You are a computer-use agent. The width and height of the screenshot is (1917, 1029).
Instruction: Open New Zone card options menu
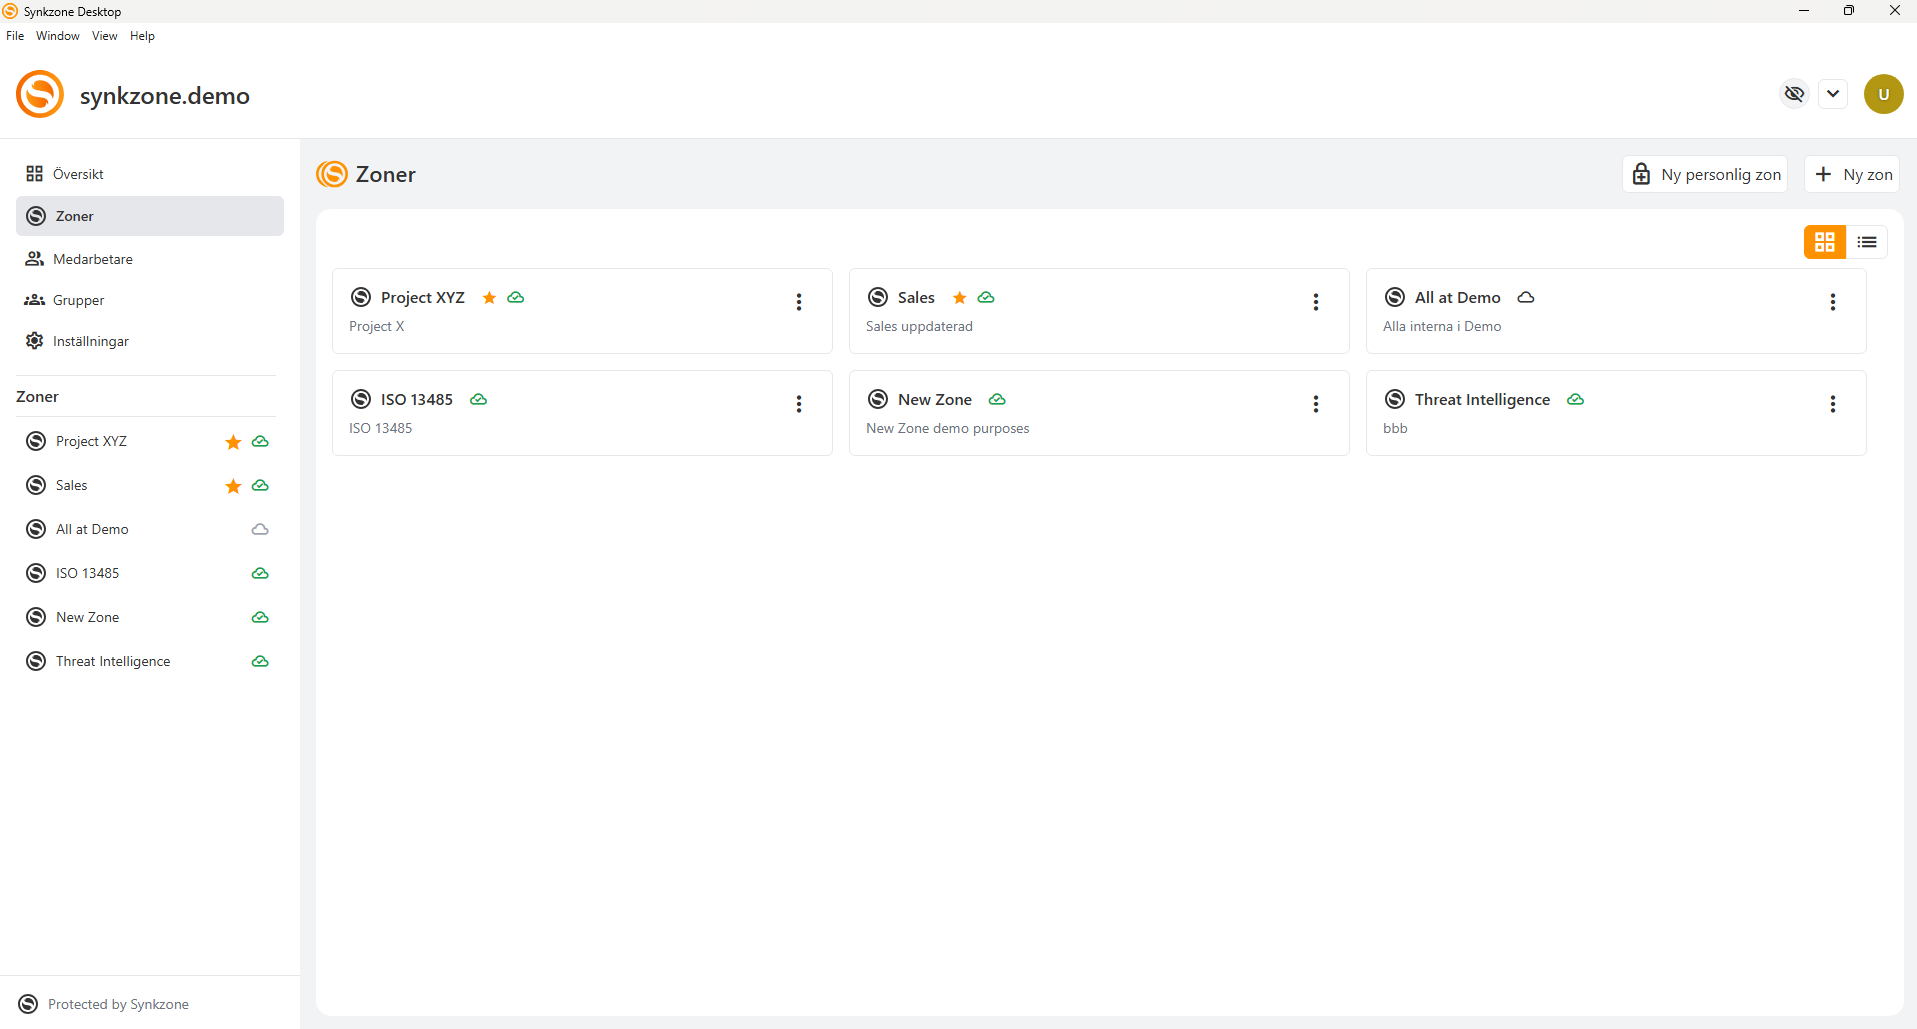(1316, 404)
